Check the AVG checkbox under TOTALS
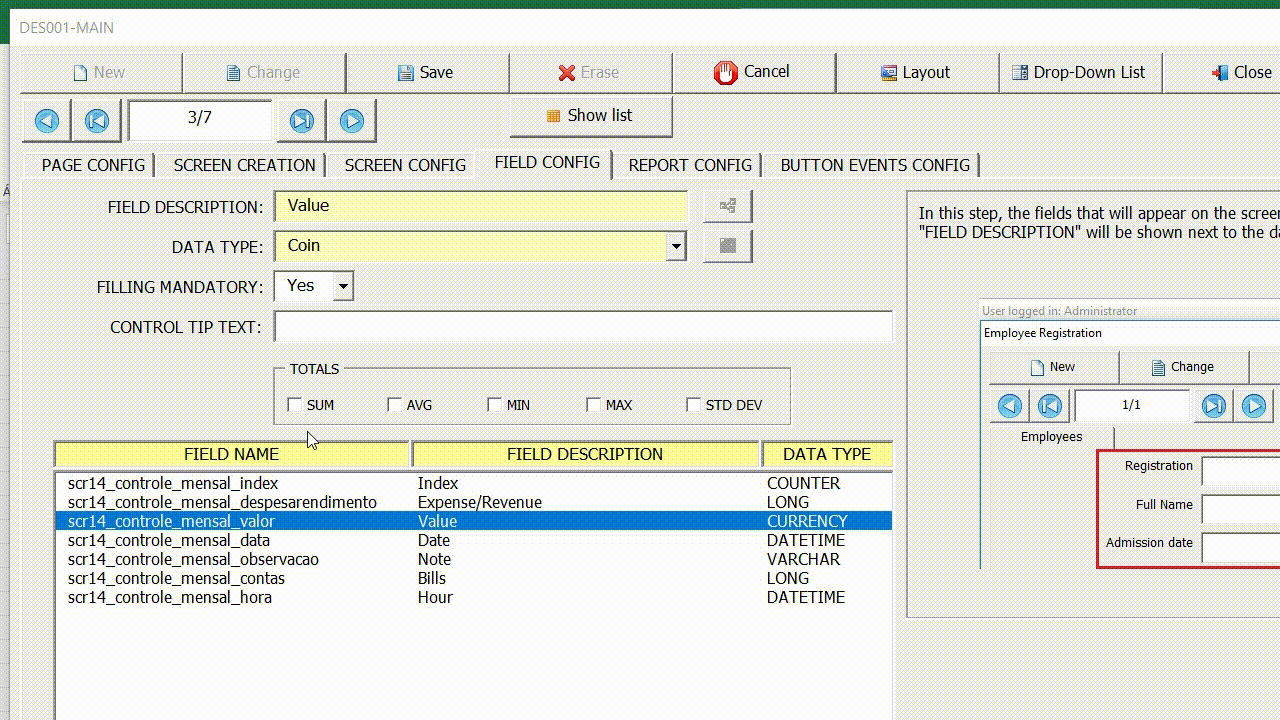This screenshot has height=720, width=1280. pos(394,404)
